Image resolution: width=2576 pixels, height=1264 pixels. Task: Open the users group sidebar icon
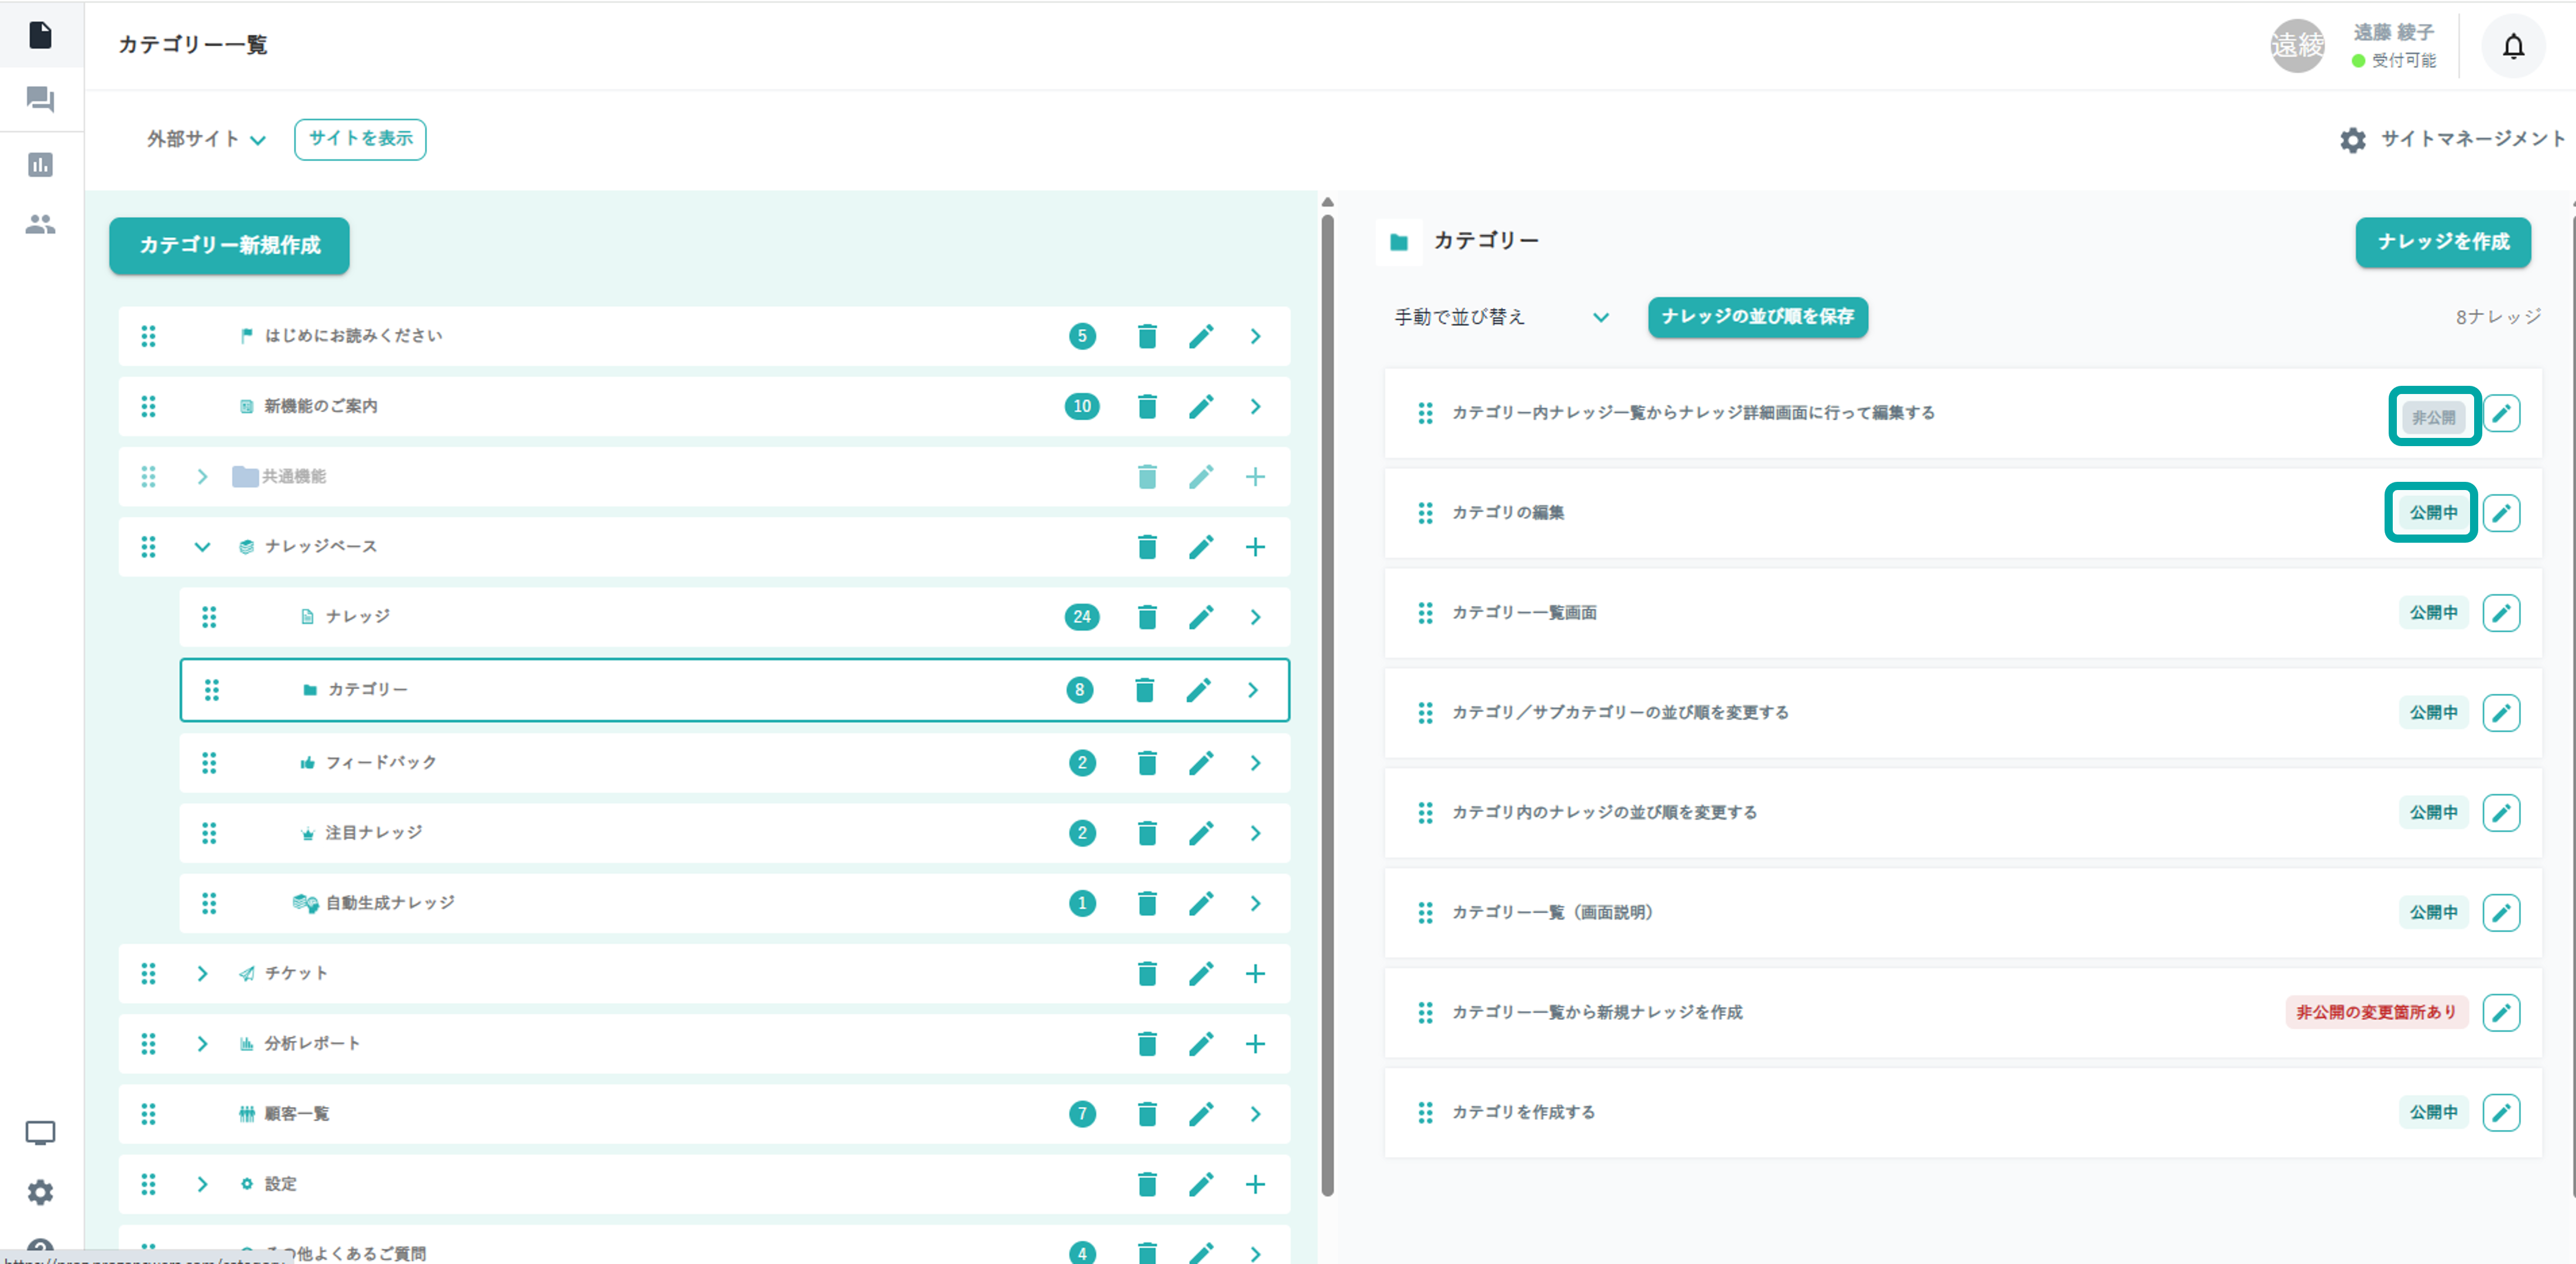(x=40, y=225)
